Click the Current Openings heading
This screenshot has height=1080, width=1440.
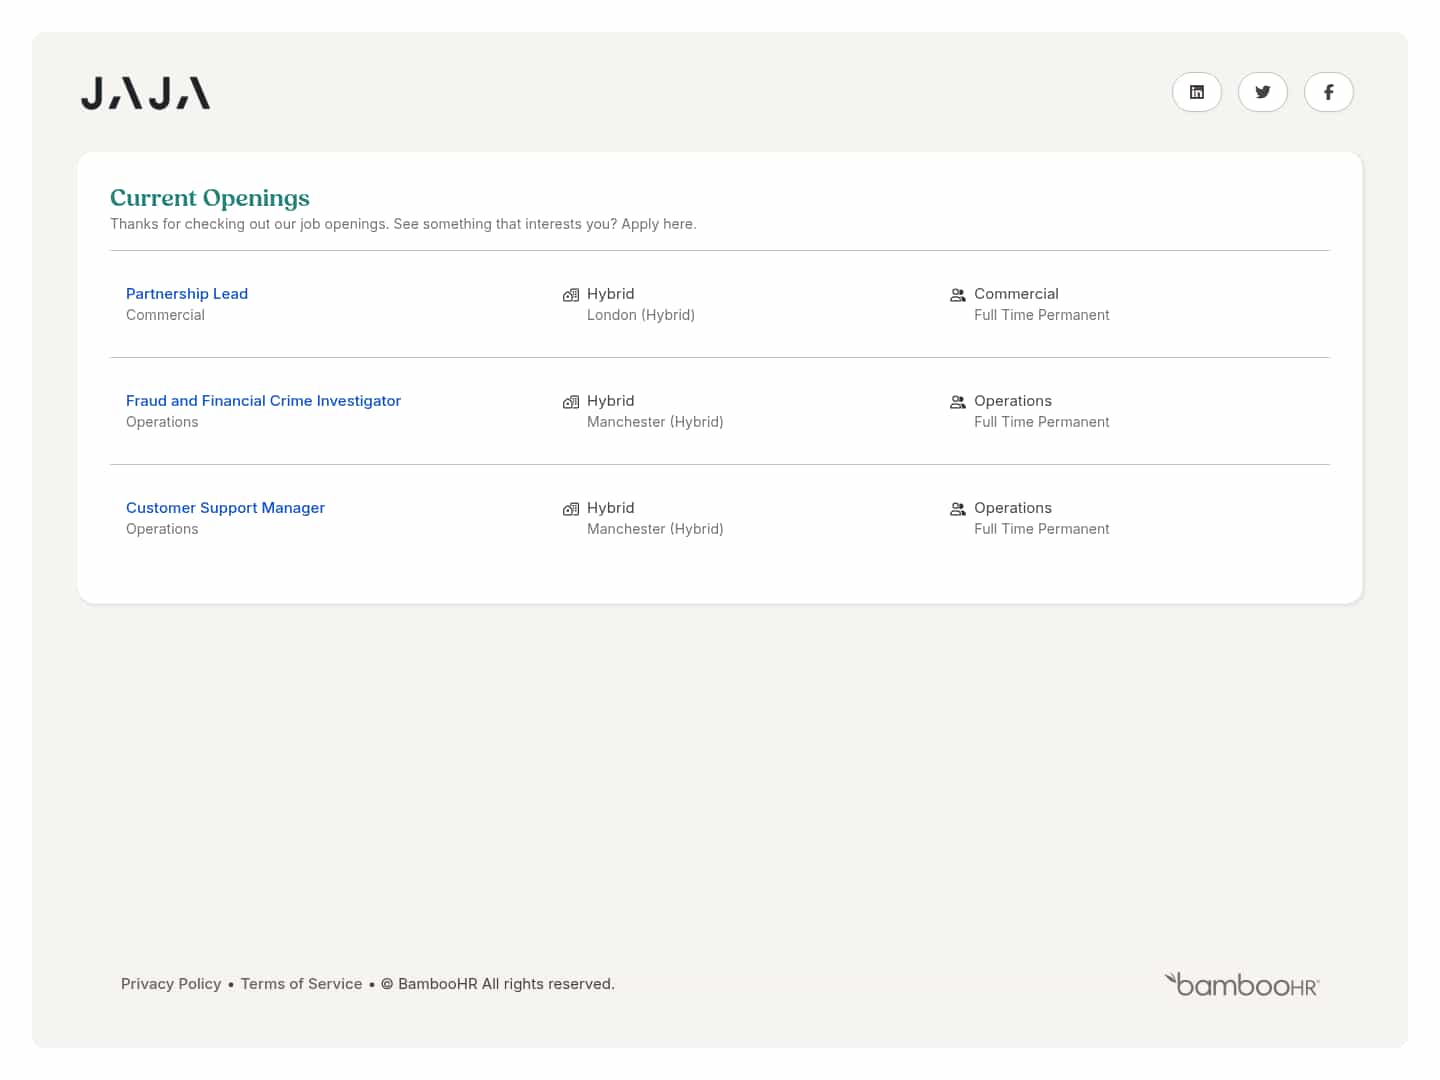click(x=210, y=198)
